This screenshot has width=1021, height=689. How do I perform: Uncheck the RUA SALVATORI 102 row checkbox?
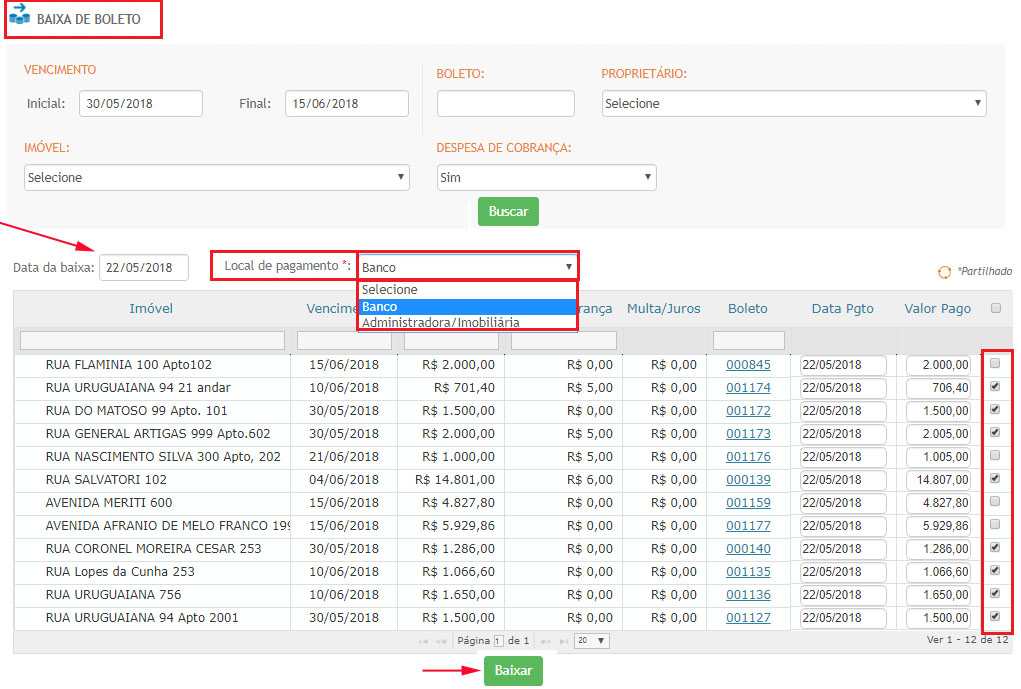[x=995, y=479]
